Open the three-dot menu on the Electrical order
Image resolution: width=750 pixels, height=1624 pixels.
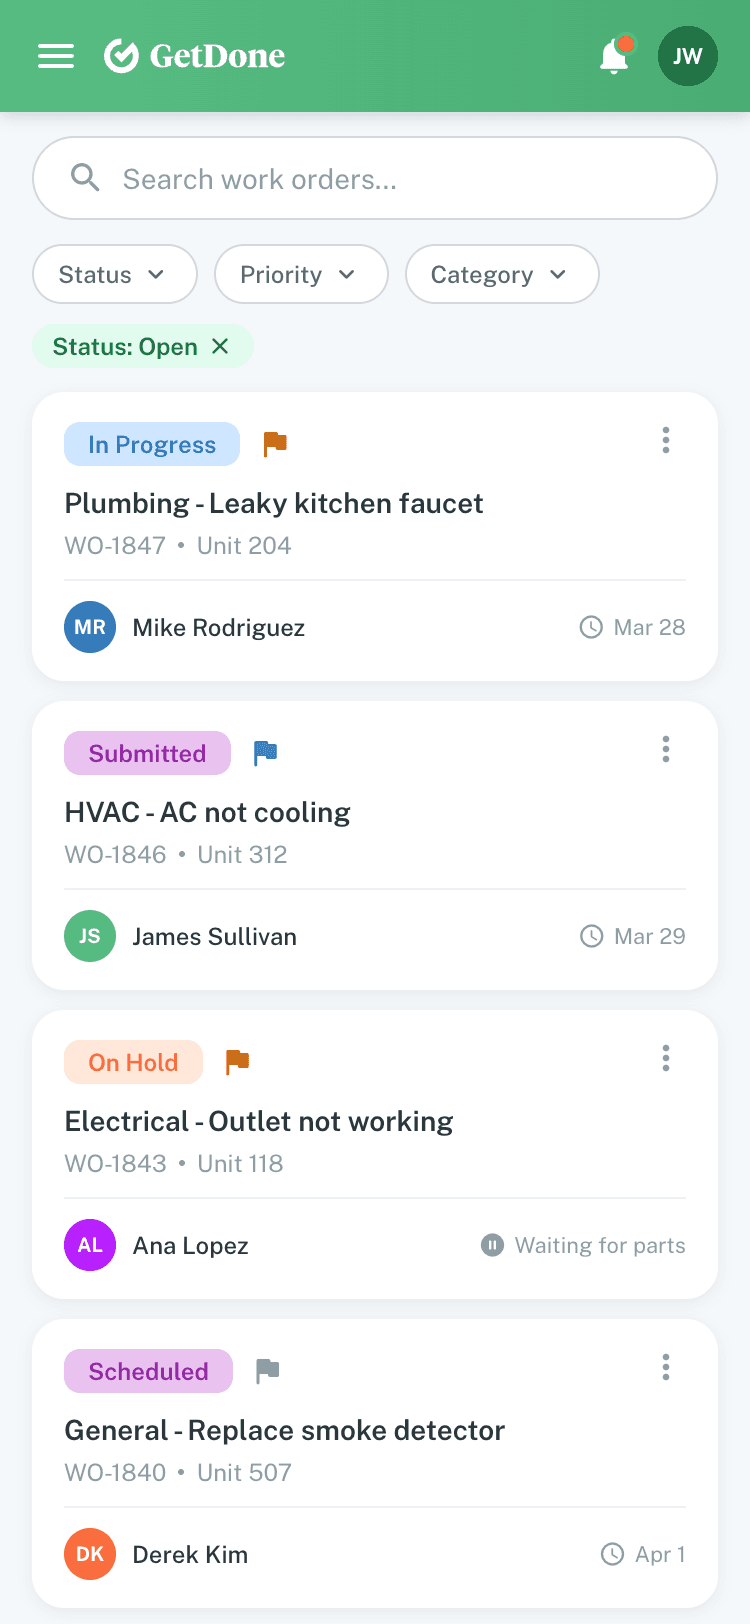665,1058
